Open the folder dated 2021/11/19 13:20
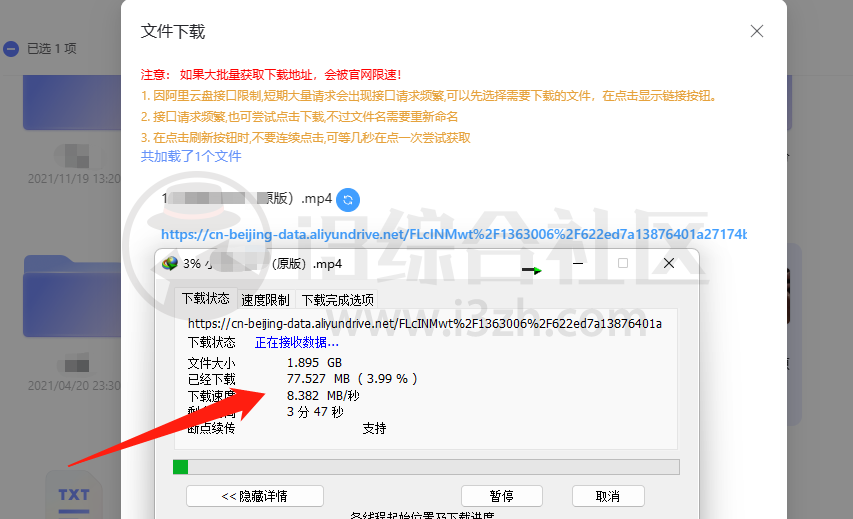This screenshot has height=519, width=853. [x=72, y=103]
